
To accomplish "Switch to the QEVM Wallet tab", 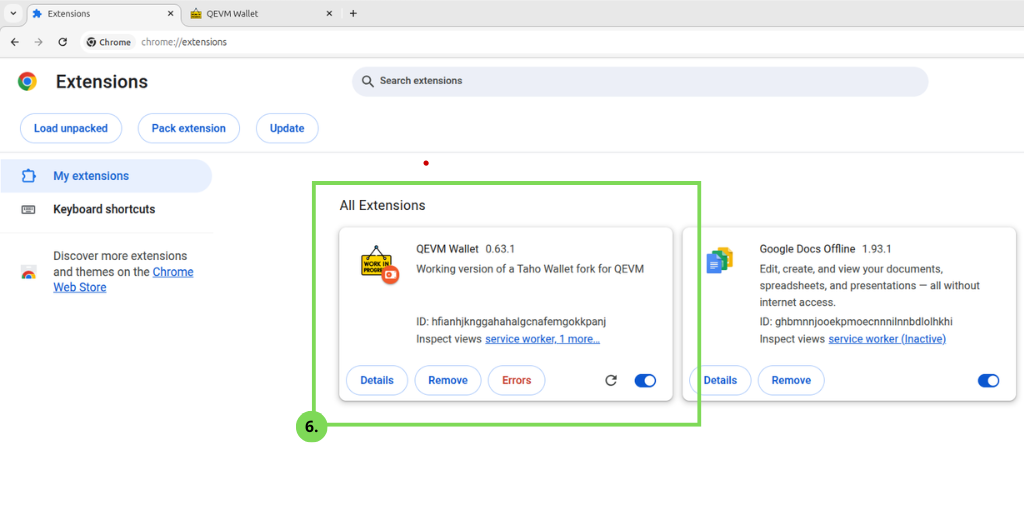I will tap(262, 14).
